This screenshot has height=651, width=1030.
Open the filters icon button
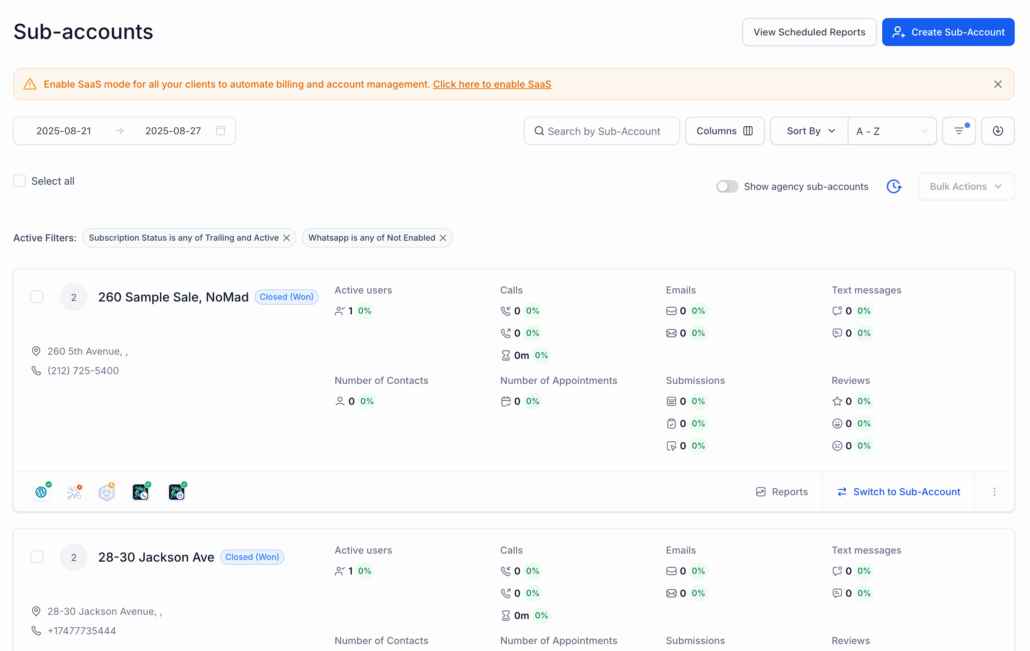pos(958,131)
